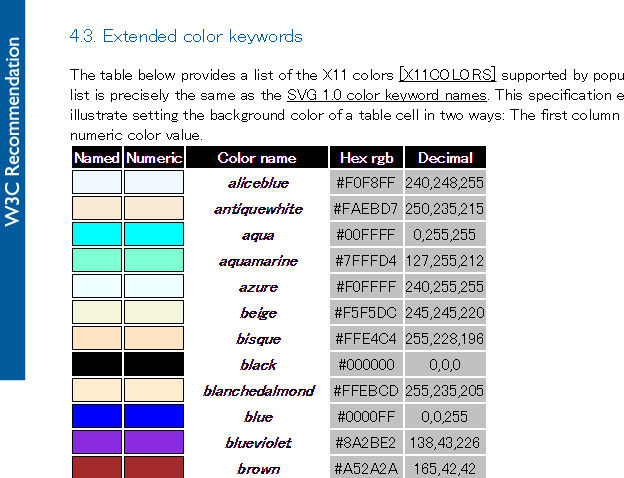Image resolution: width=624 pixels, height=478 pixels.
Task: Click the azure color name
Action: (258, 287)
